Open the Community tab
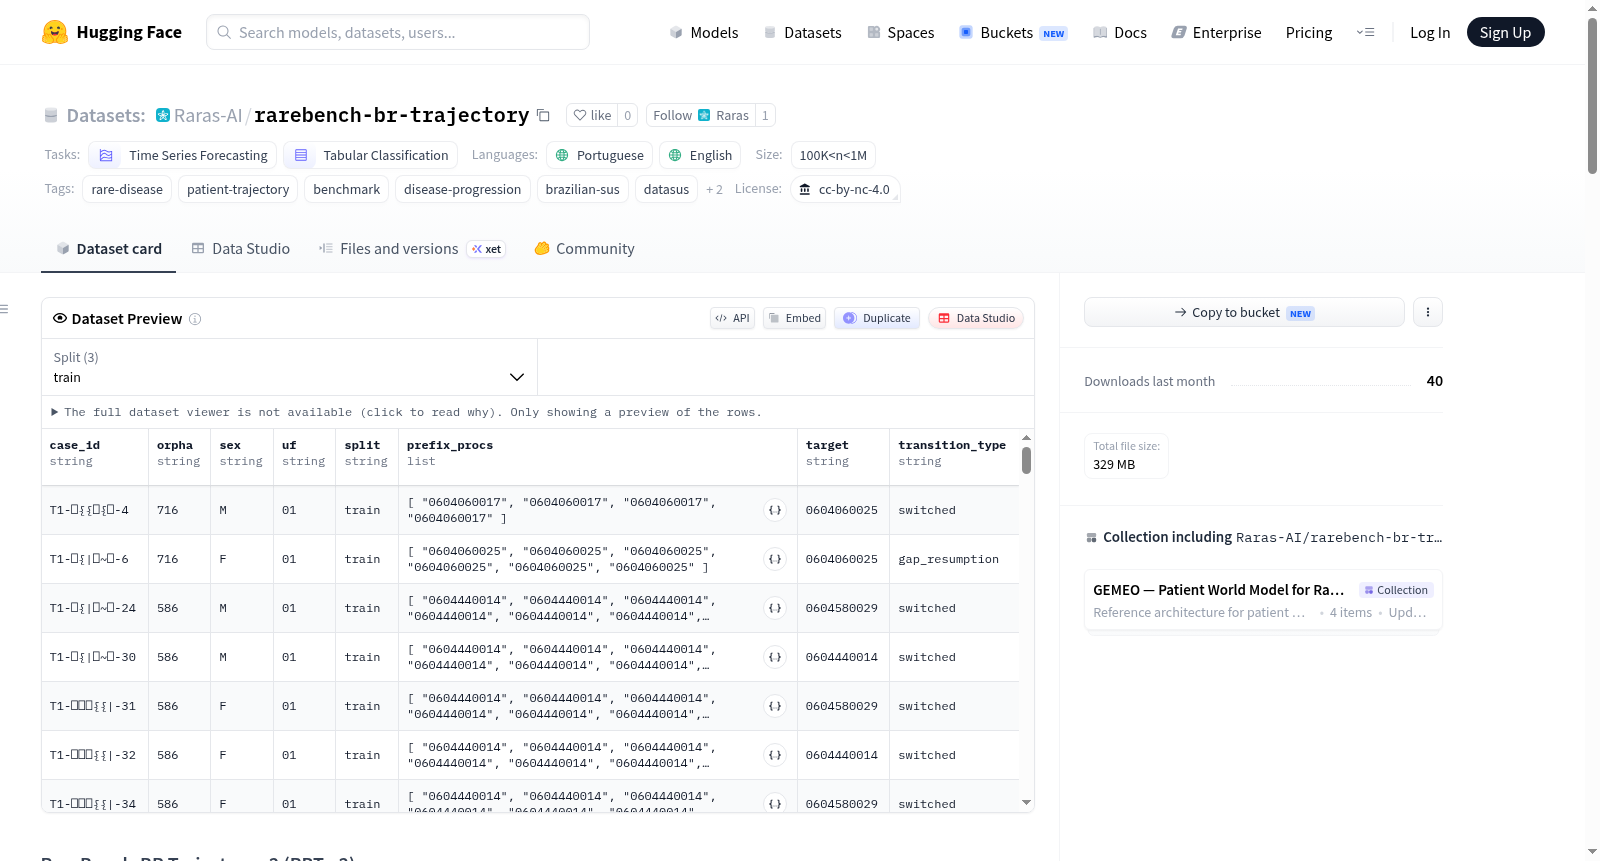 (x=584, y=249)
